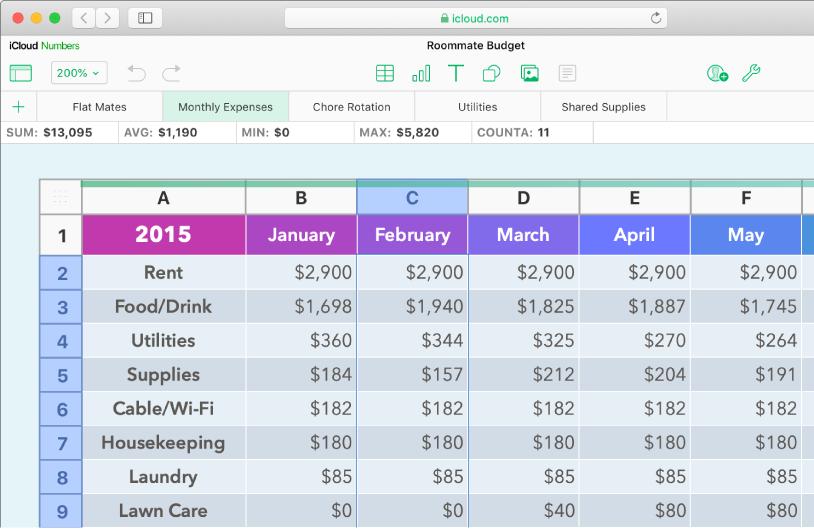Add a chart using the chart icon

(421, 73)
